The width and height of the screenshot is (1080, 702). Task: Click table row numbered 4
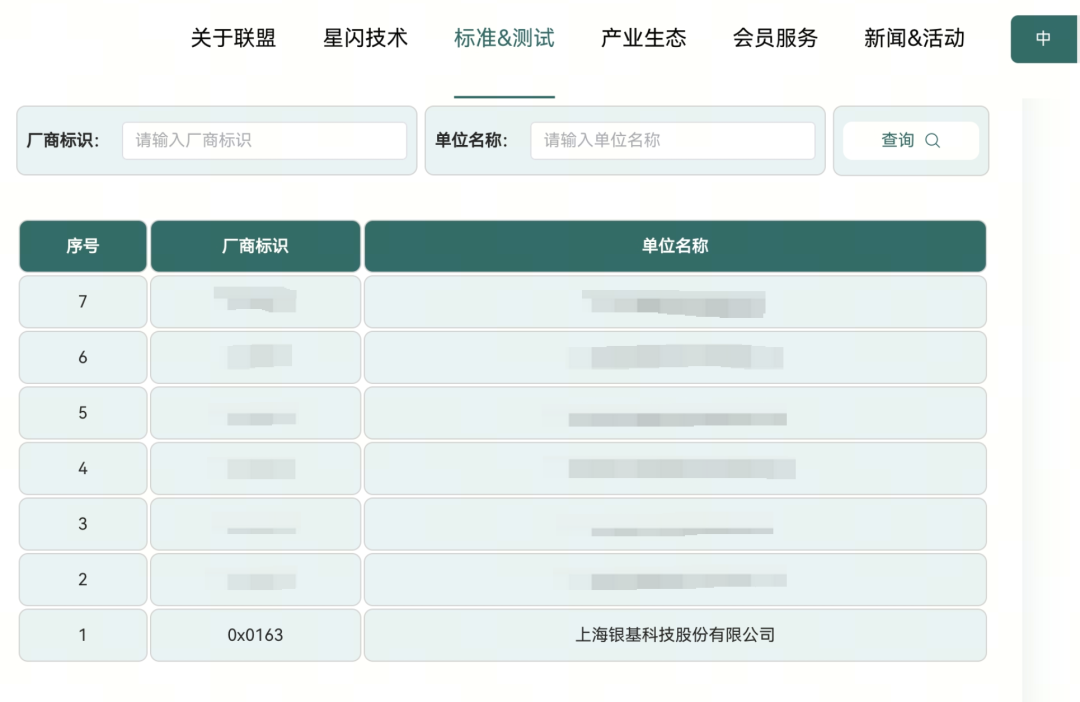(x=82, y=468)
